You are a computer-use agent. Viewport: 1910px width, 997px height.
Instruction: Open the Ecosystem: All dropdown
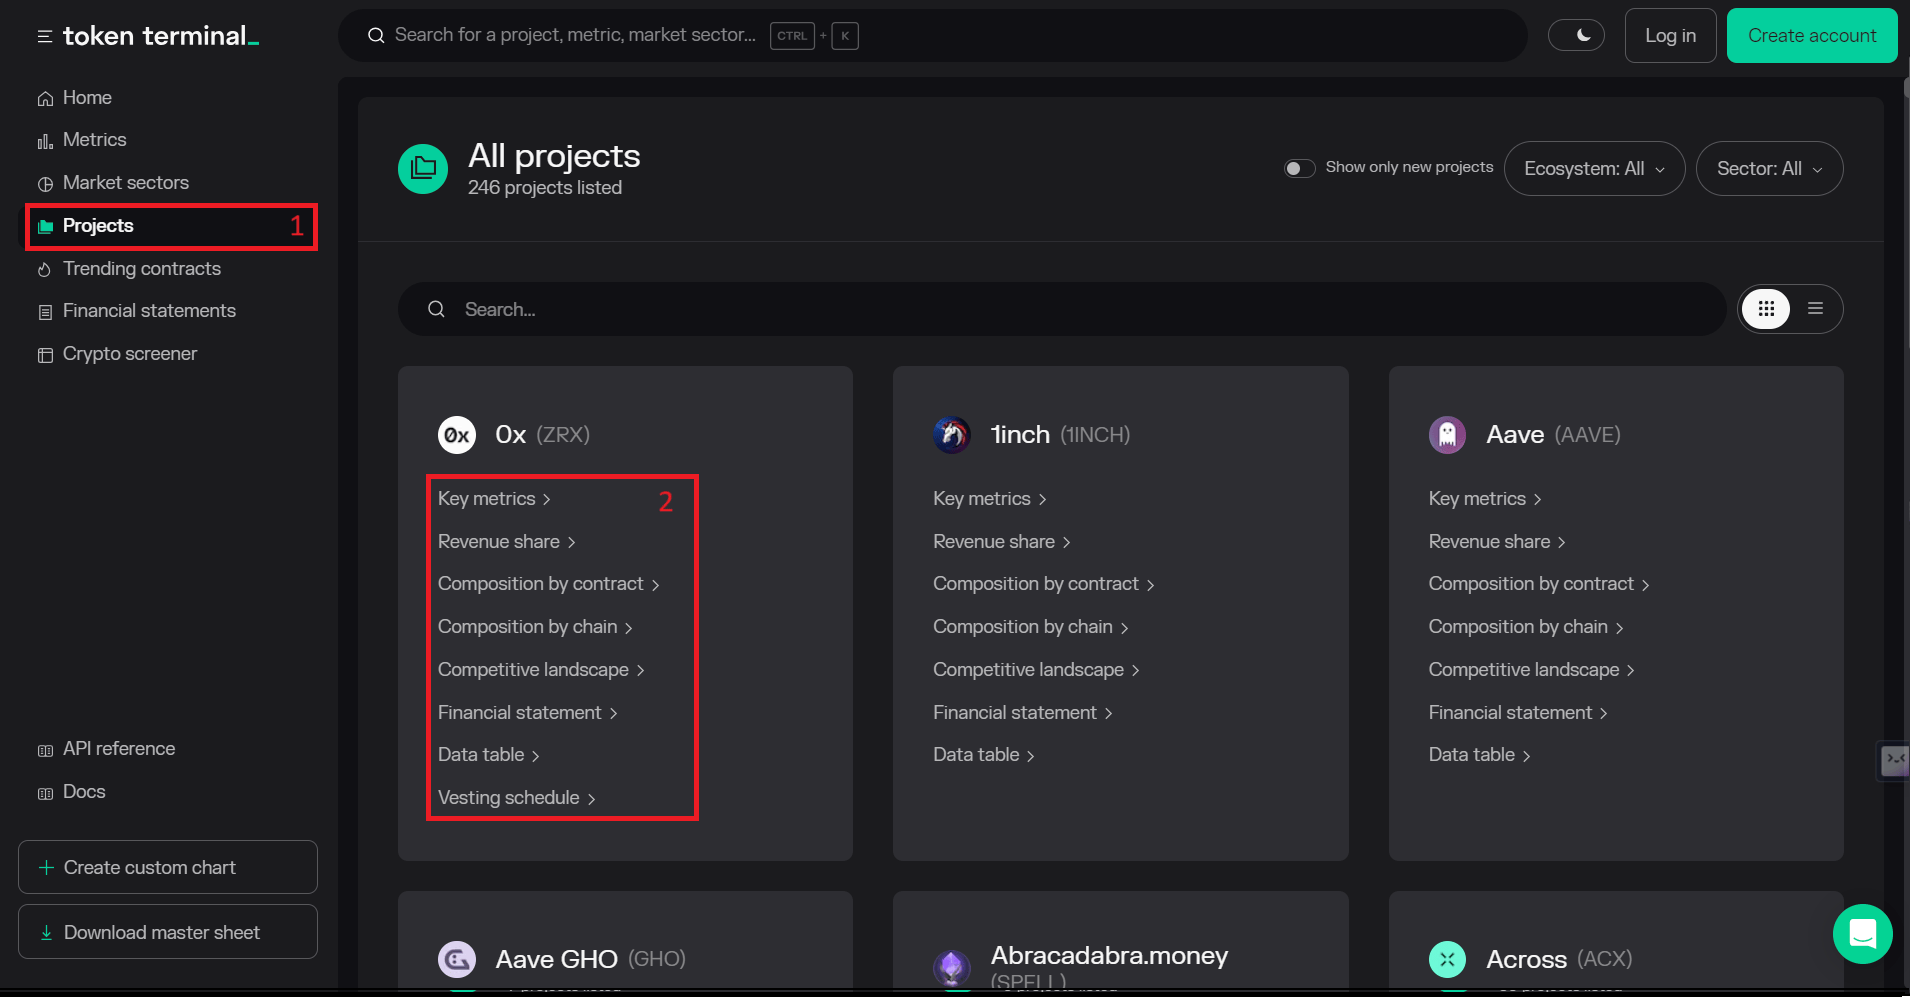[1594, 169]
